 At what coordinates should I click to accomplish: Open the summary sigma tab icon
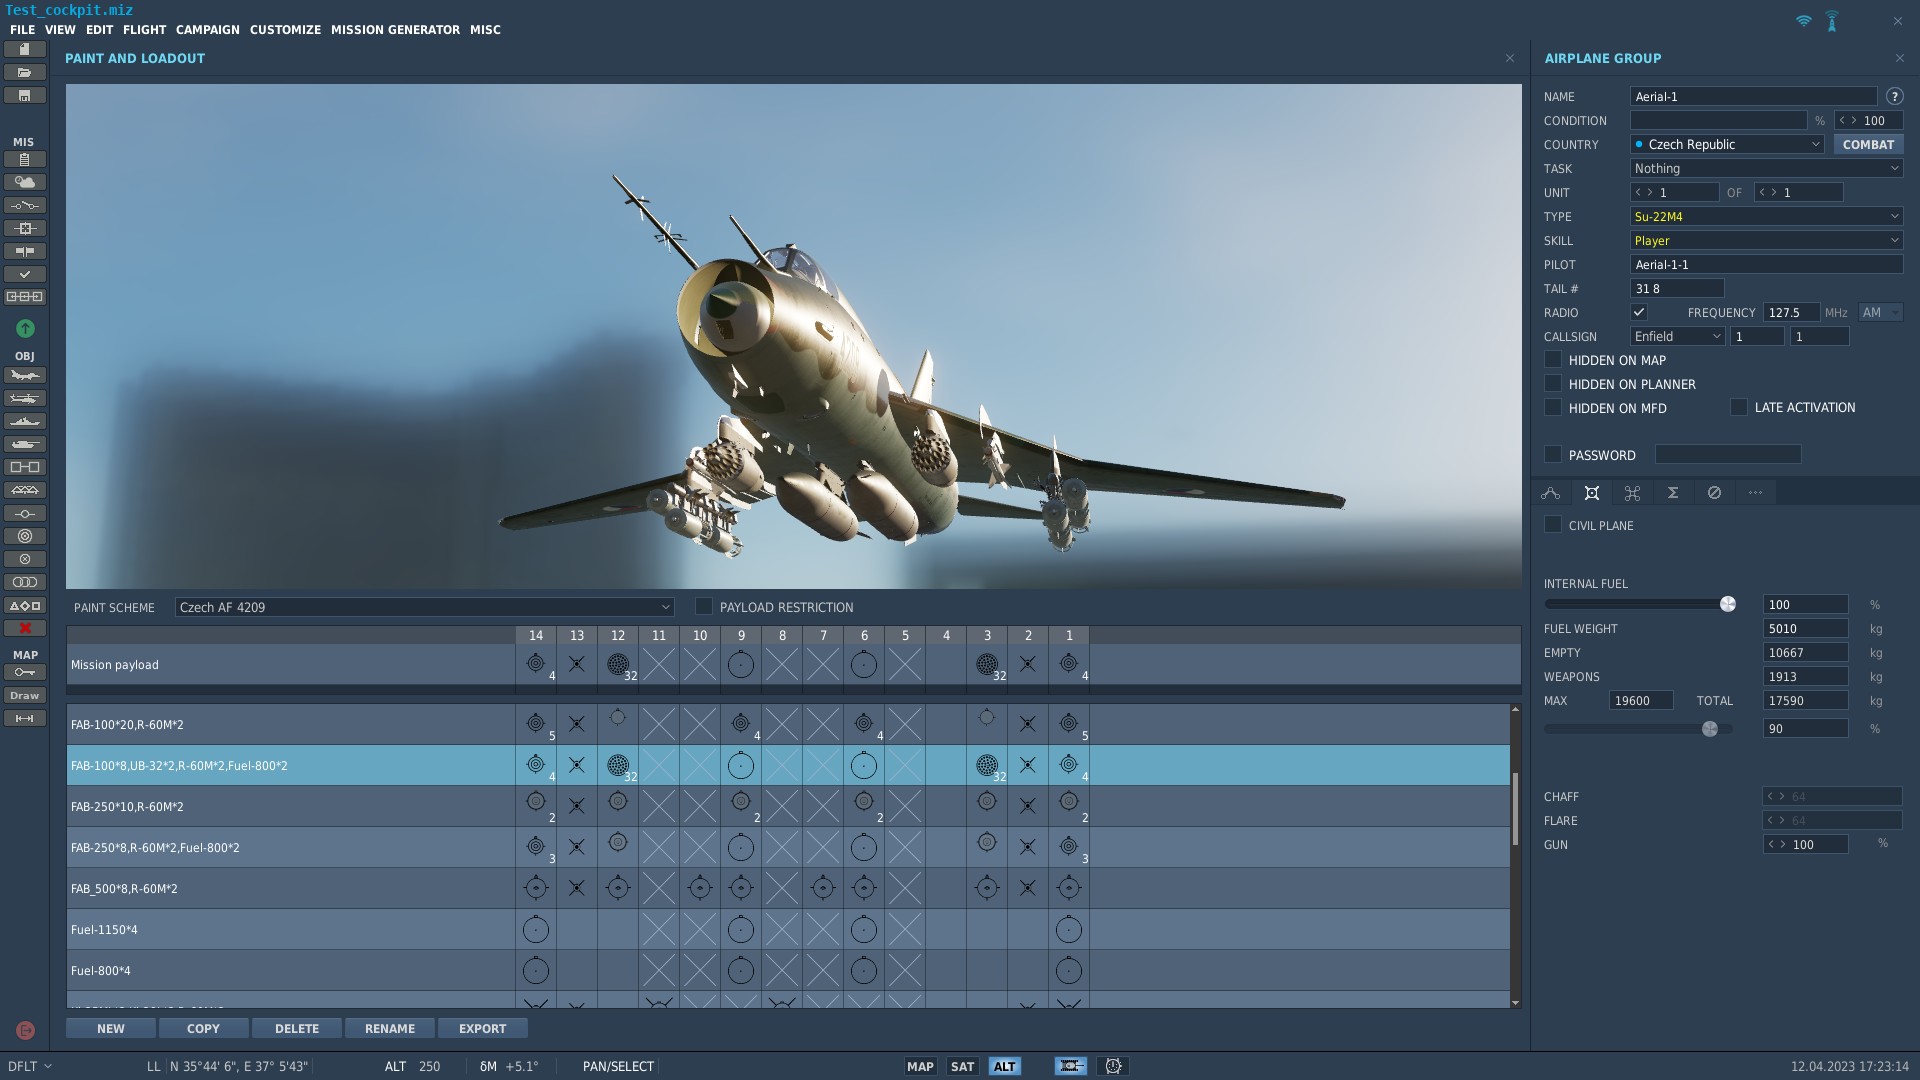(x=1673, y=493)
